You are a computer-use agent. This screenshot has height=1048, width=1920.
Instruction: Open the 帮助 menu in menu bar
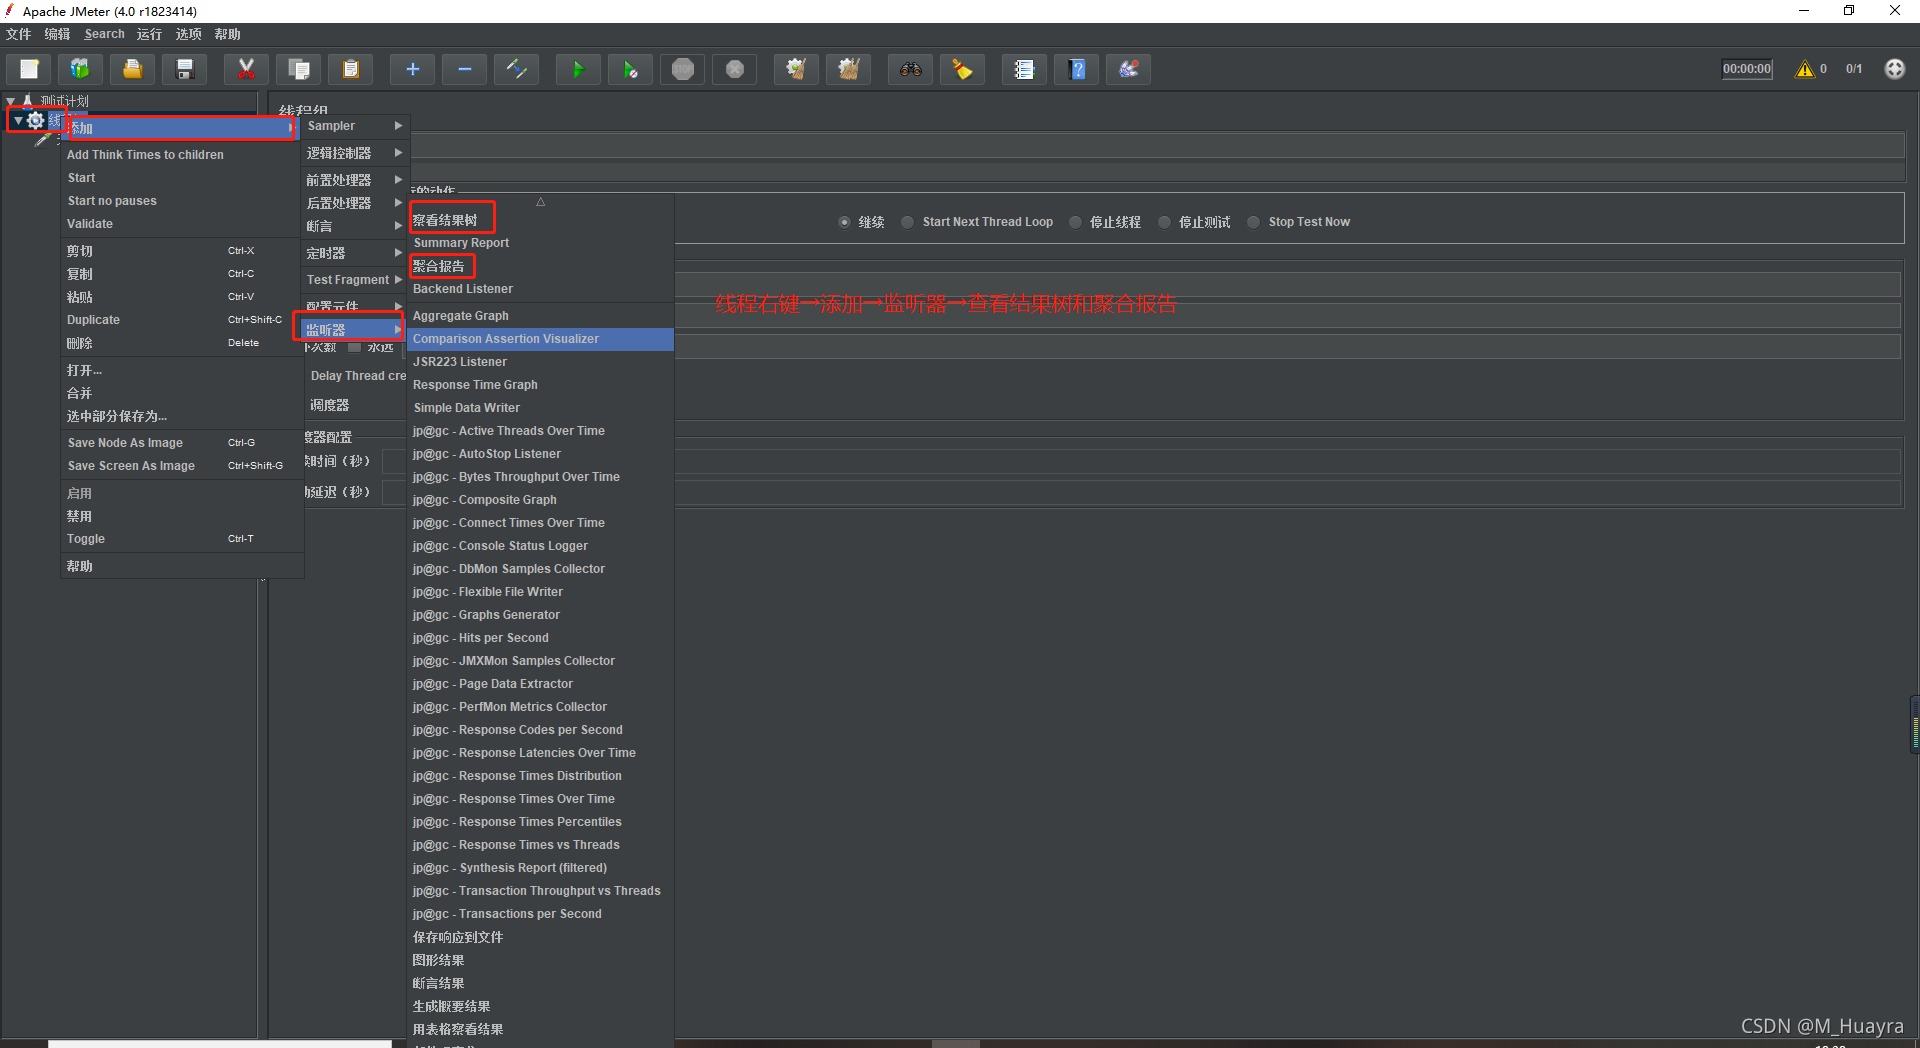[227, 34]
